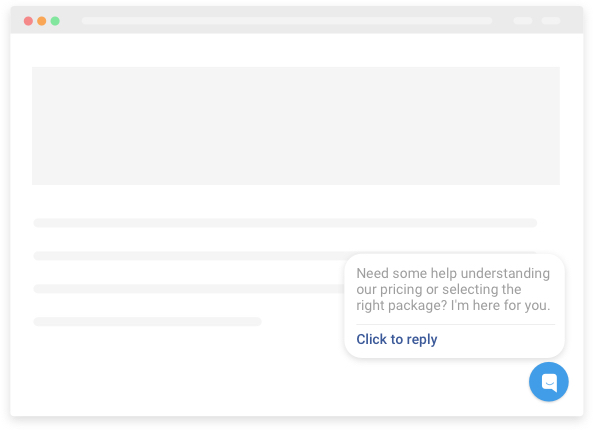593x430 pixels.
Task: Open the blue chat launcher icon
Action: click(548, 382)
